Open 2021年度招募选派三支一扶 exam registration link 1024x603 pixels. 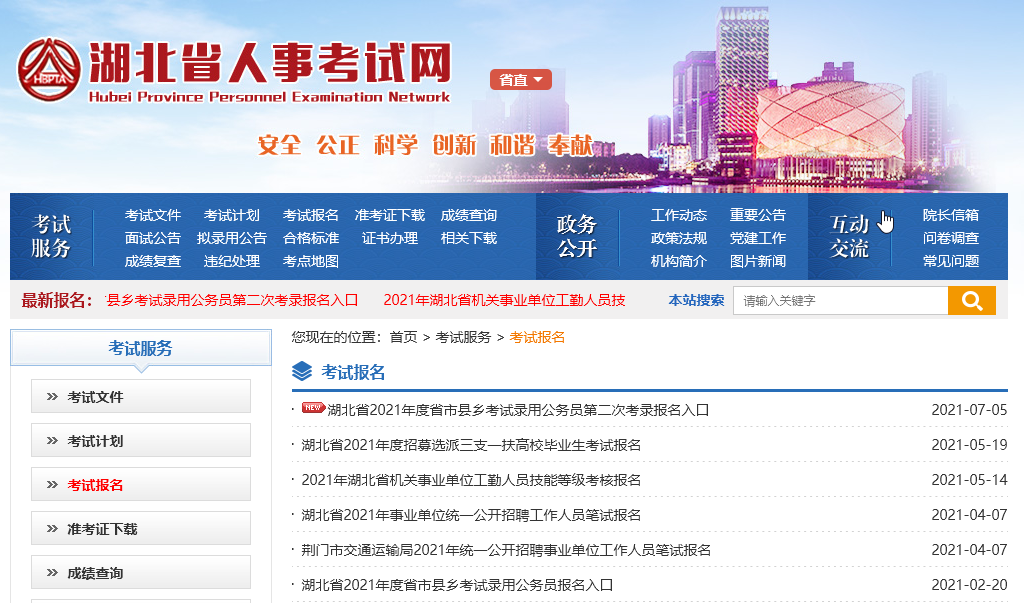(471, 445)
